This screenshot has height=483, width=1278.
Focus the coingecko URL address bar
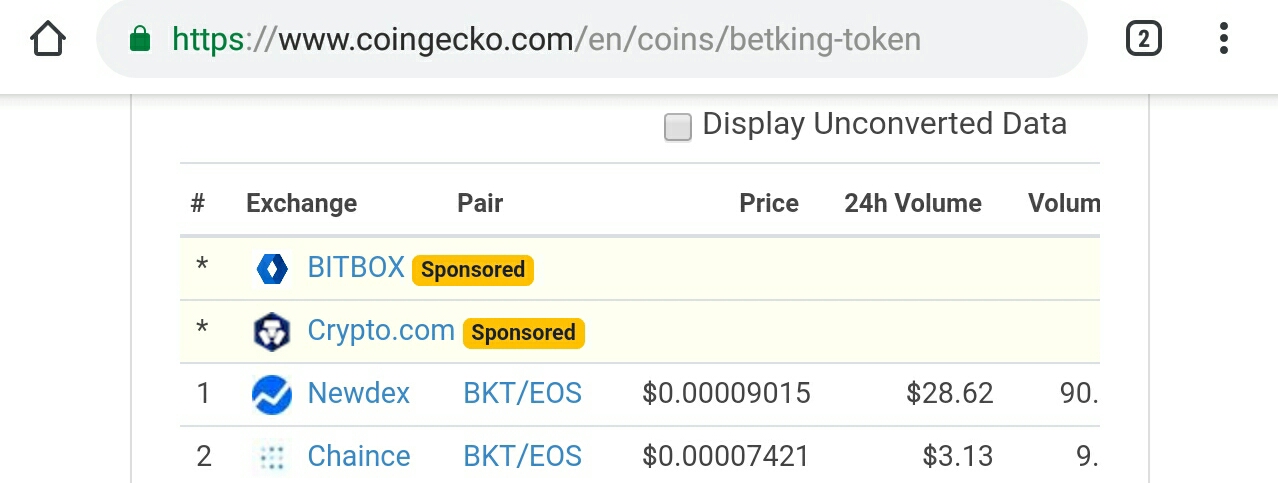point(591,39)
